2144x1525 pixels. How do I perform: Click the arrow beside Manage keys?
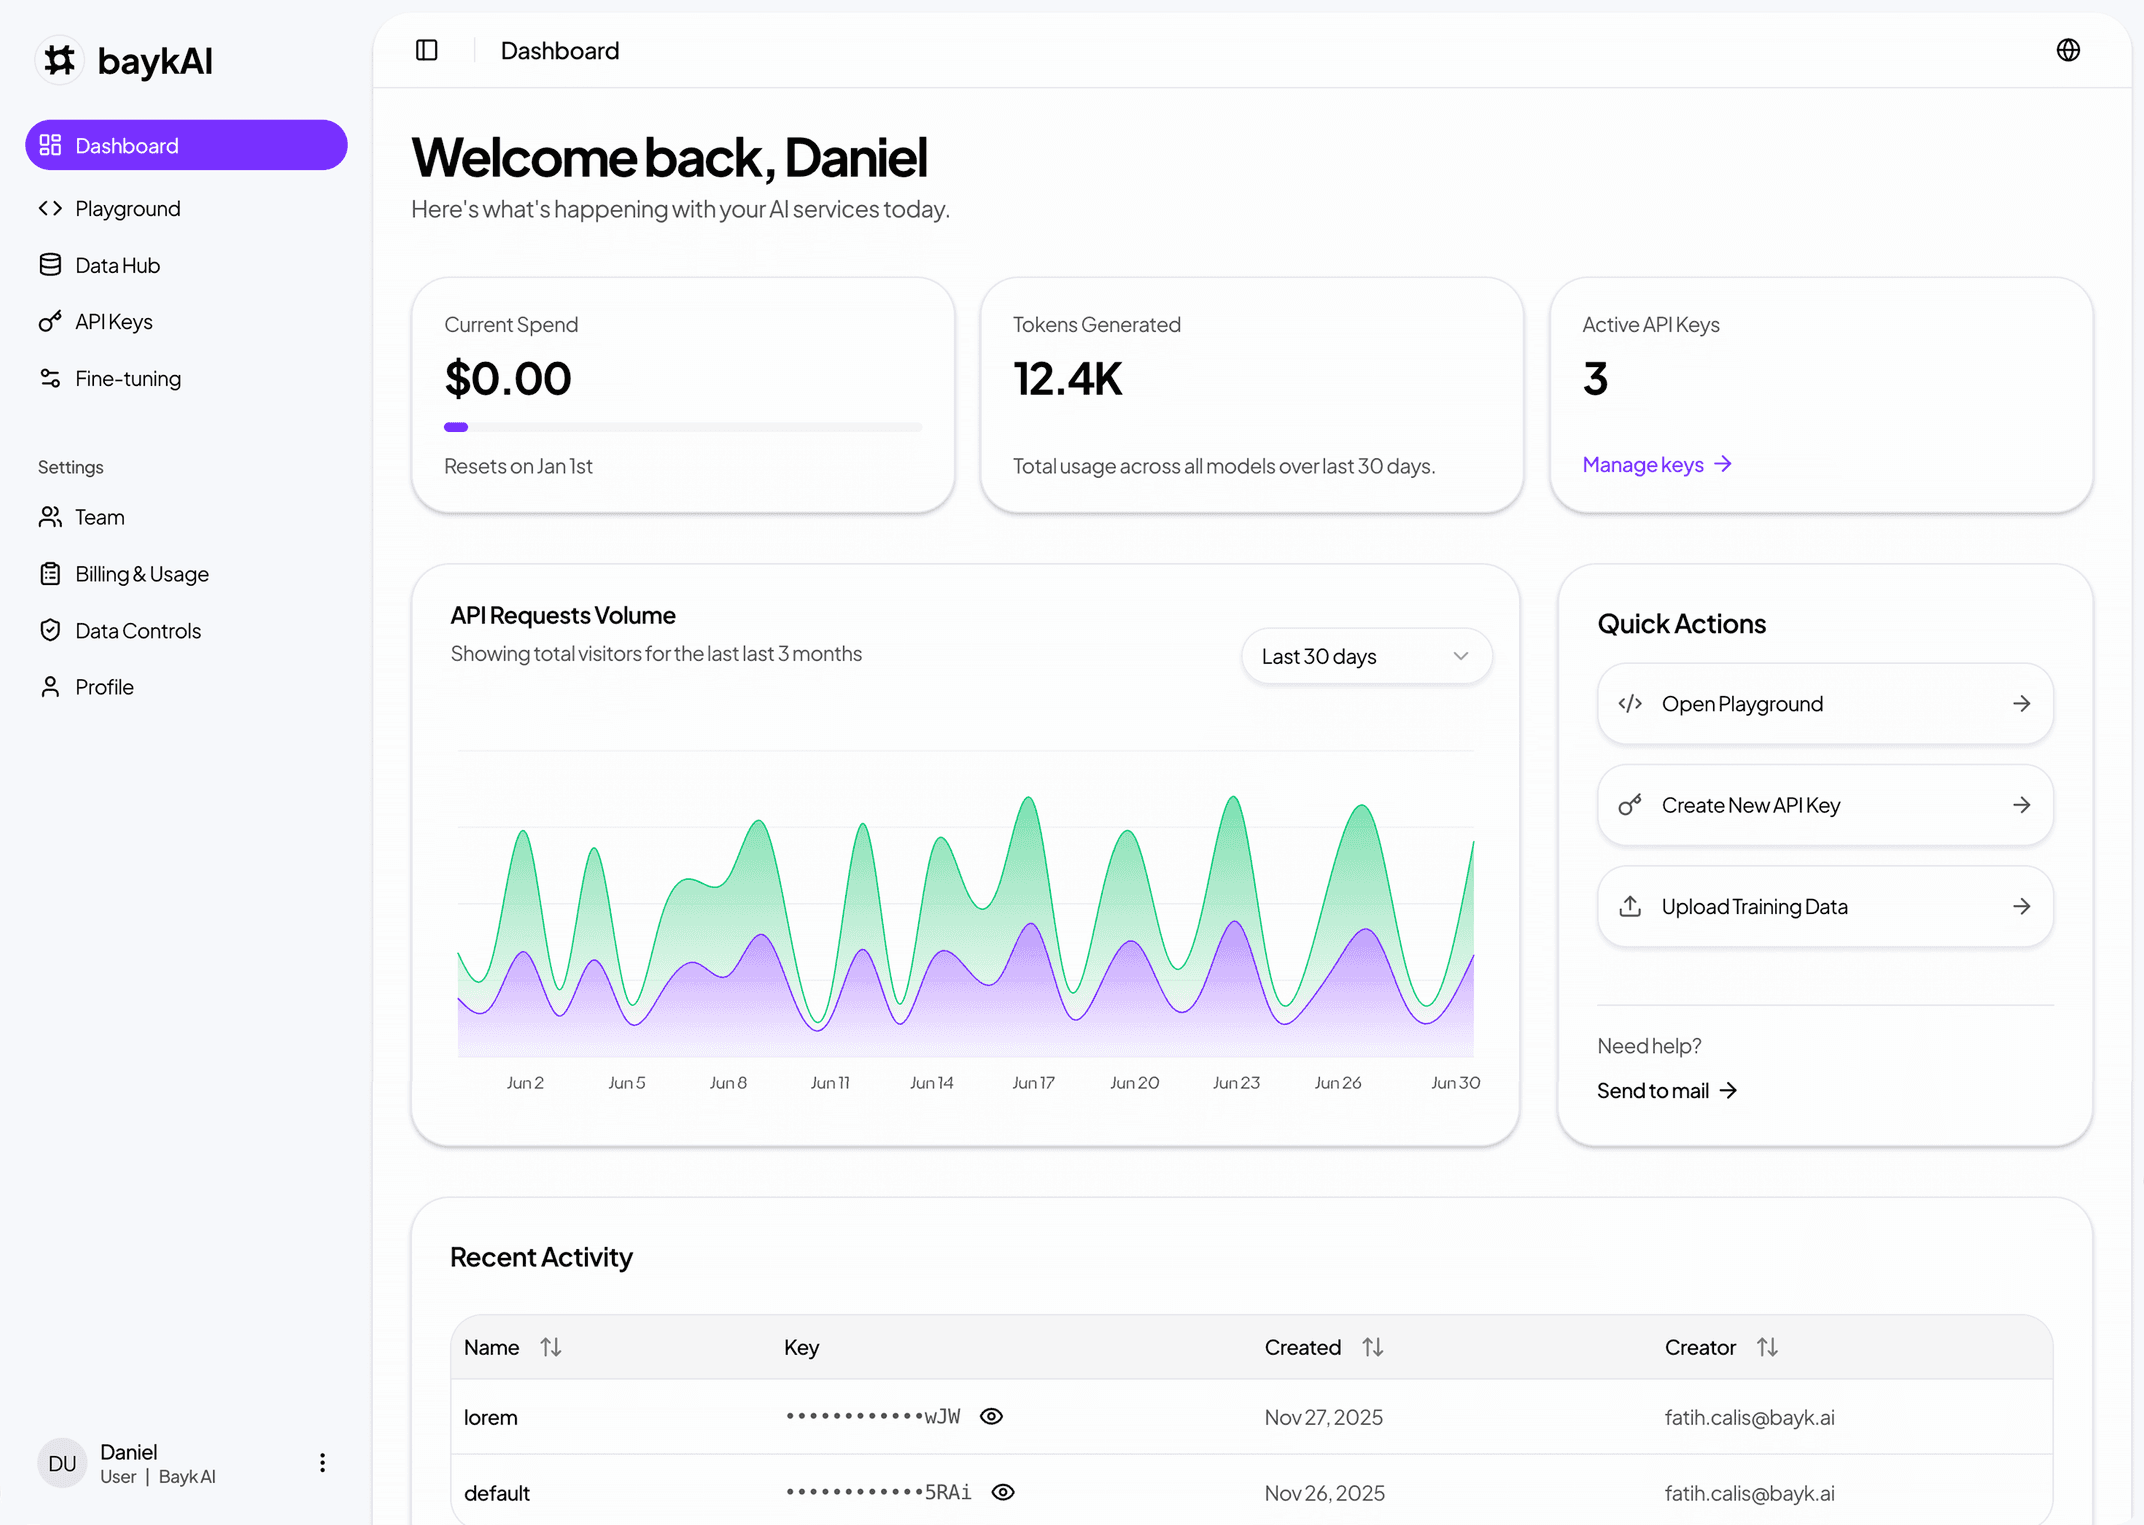(x=1723, y=464)
